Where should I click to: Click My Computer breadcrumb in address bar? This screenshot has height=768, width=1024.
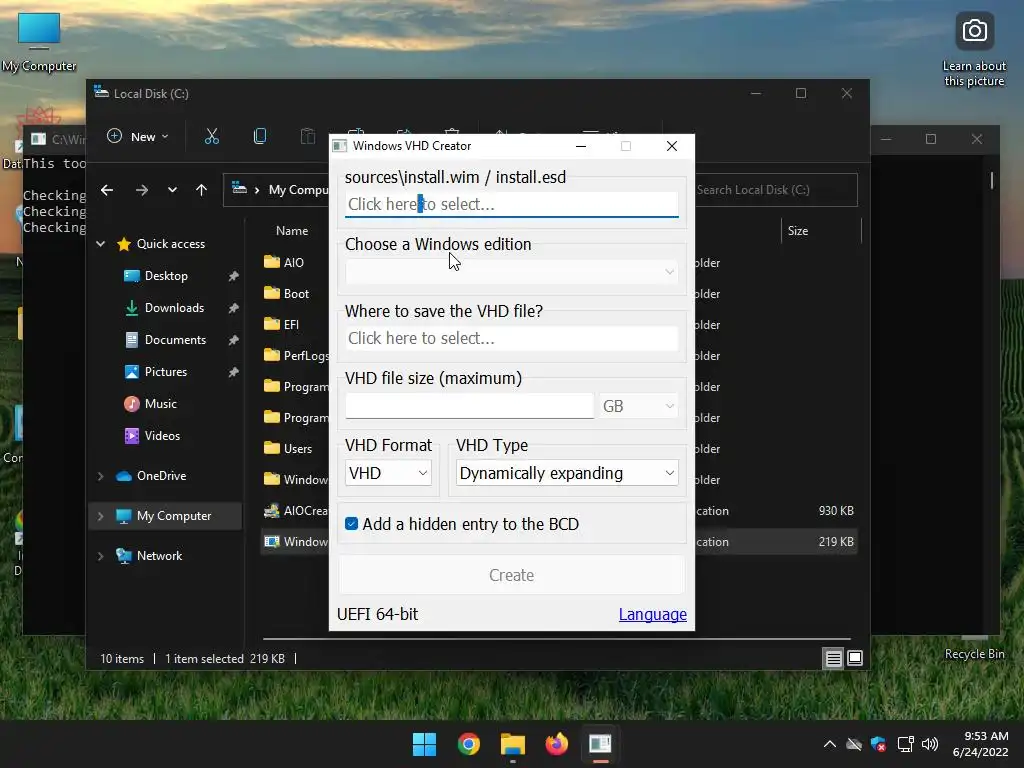[x=298, y=190]
